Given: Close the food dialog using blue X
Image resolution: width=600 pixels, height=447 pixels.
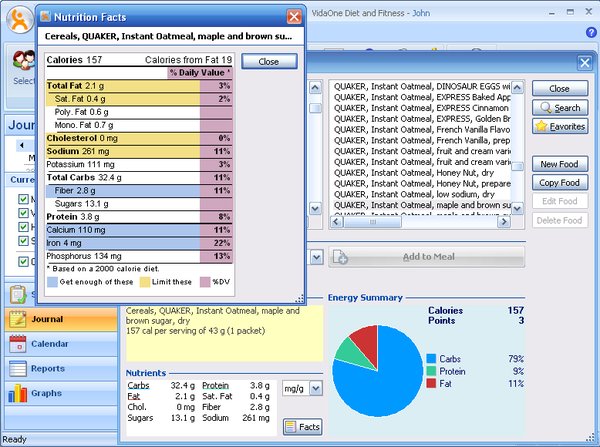Looking at the screenshot, I should (x=584, y=63).
